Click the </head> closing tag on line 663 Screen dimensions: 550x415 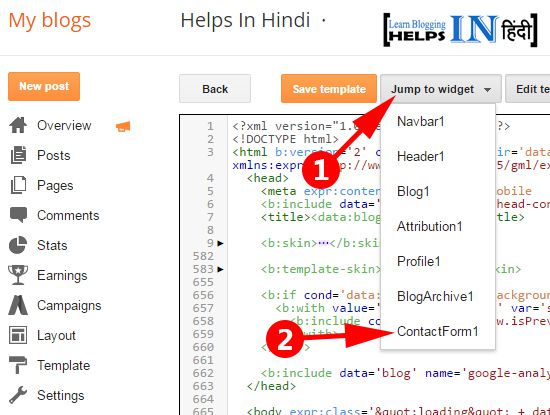tap(271, 386)
